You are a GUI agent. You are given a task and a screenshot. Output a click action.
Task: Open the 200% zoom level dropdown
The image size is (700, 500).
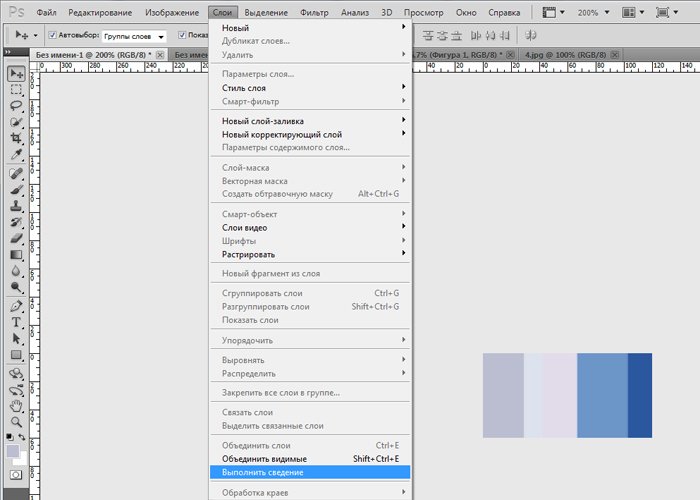tap(594, 13)
